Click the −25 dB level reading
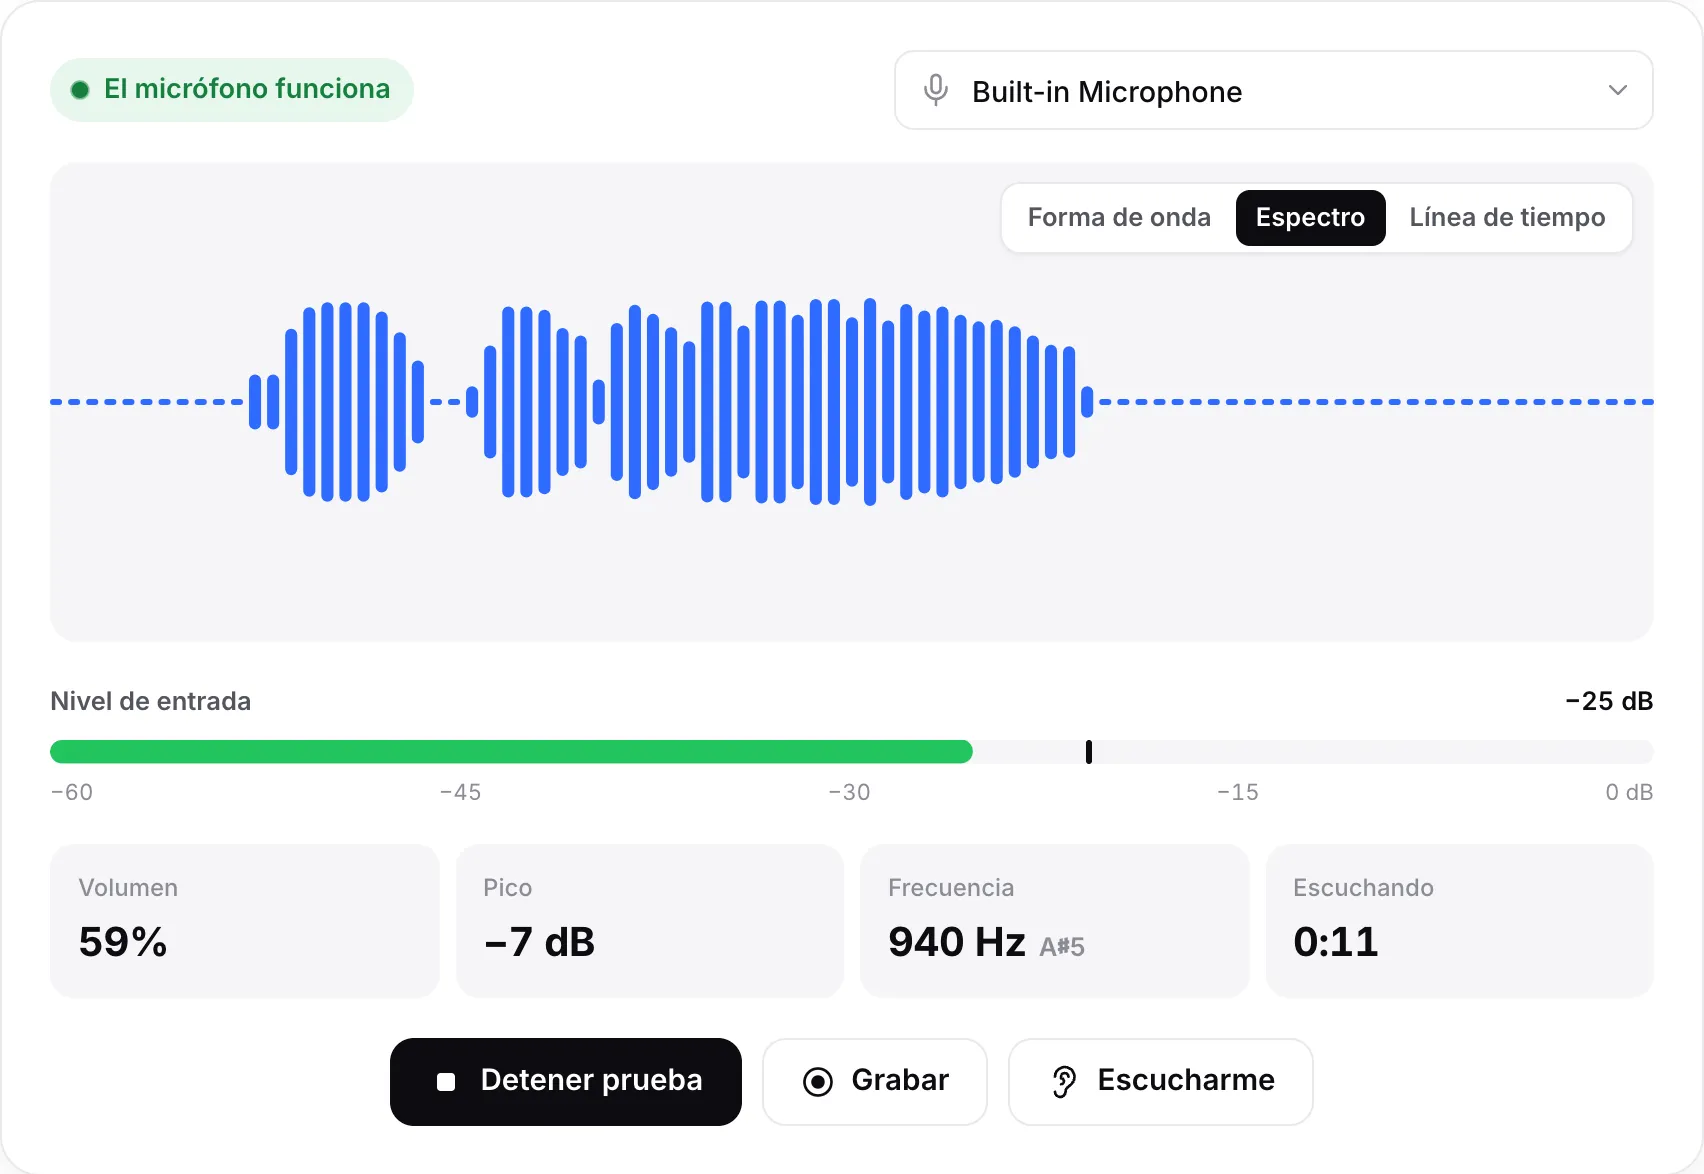The image size is (1704, 1174). coord(1609,701)
